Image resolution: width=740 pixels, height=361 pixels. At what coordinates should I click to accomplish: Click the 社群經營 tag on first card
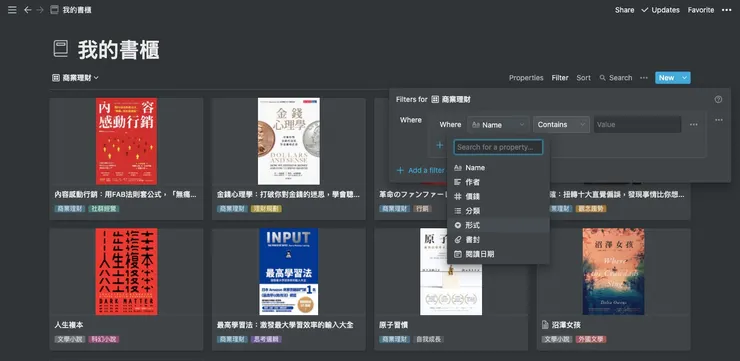[x=103, y=209]
